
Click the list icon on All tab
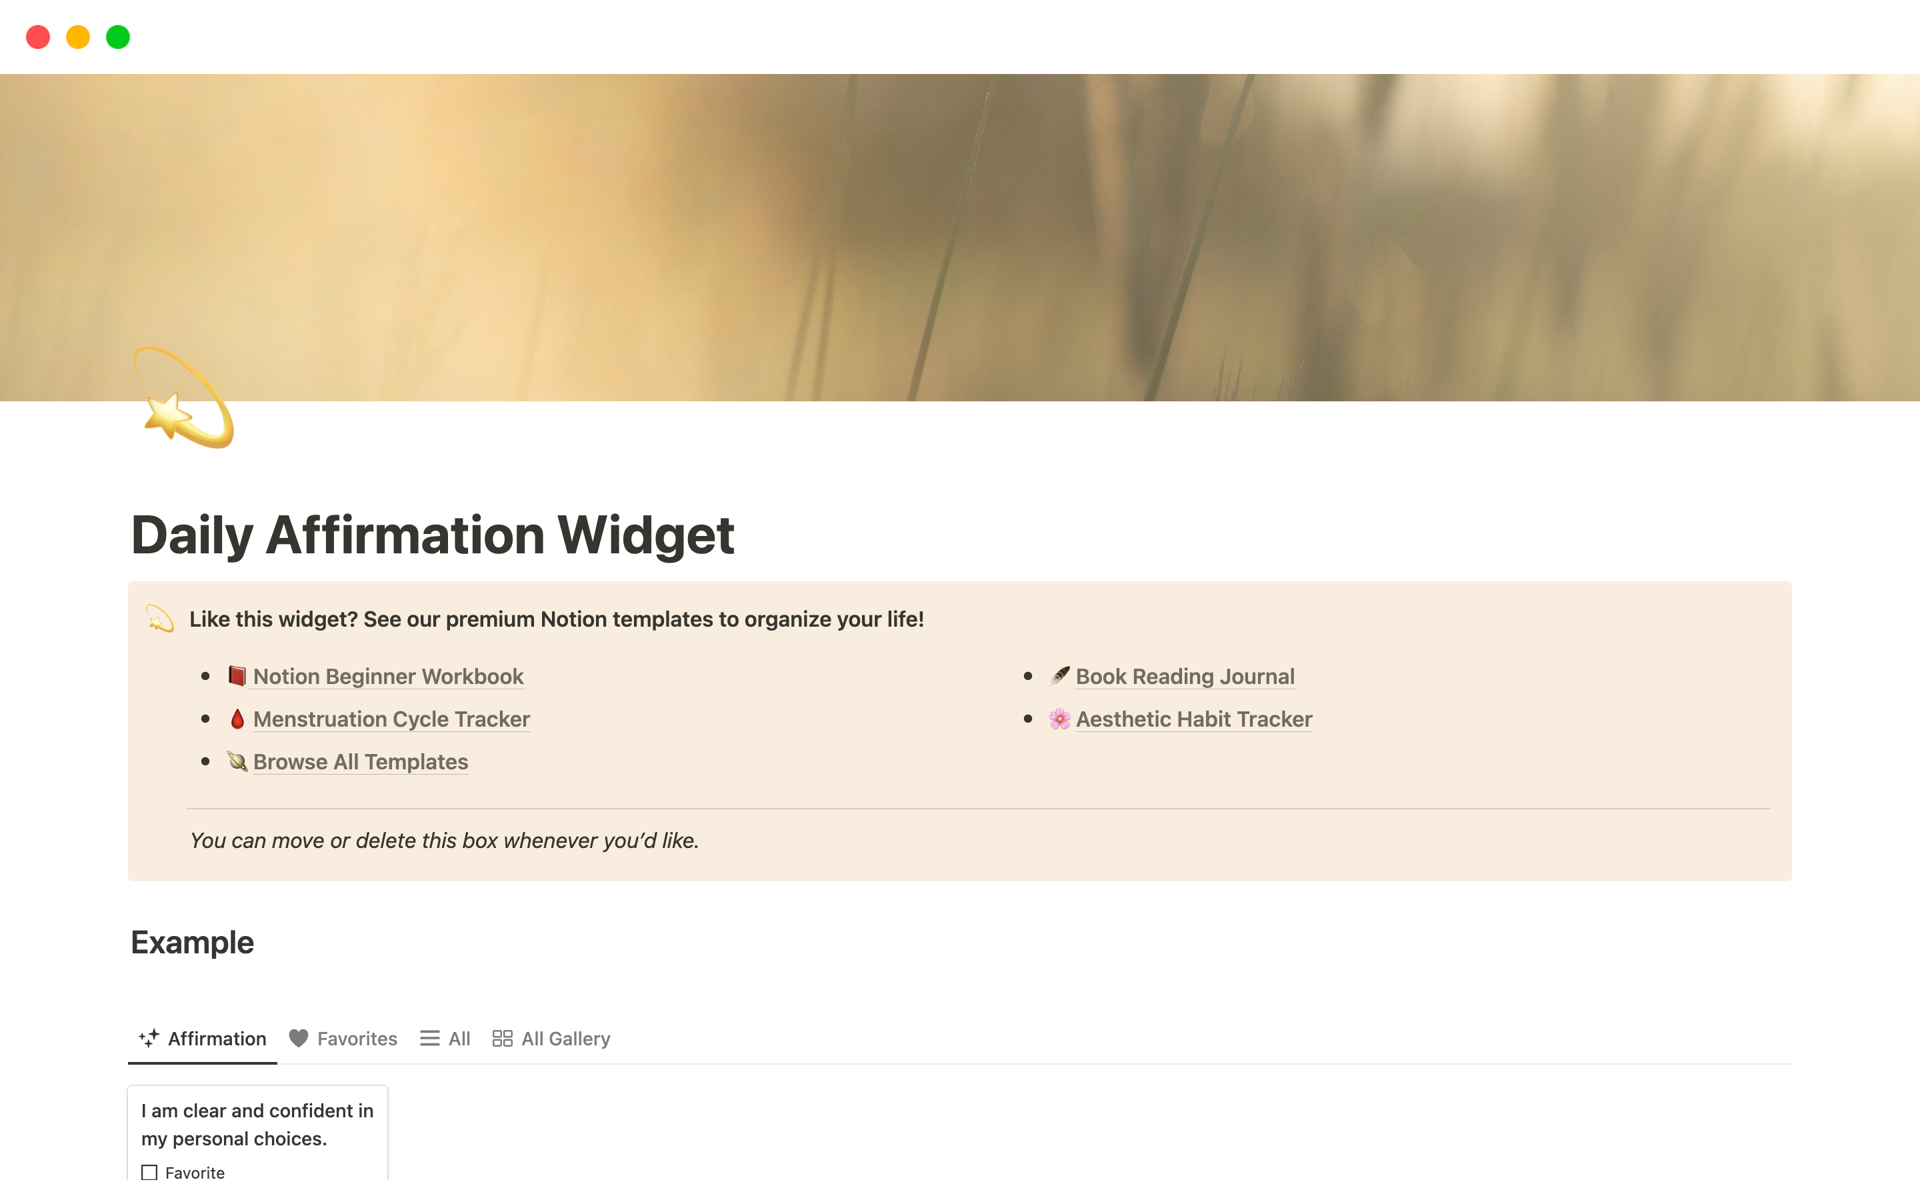pos(430,1038)
